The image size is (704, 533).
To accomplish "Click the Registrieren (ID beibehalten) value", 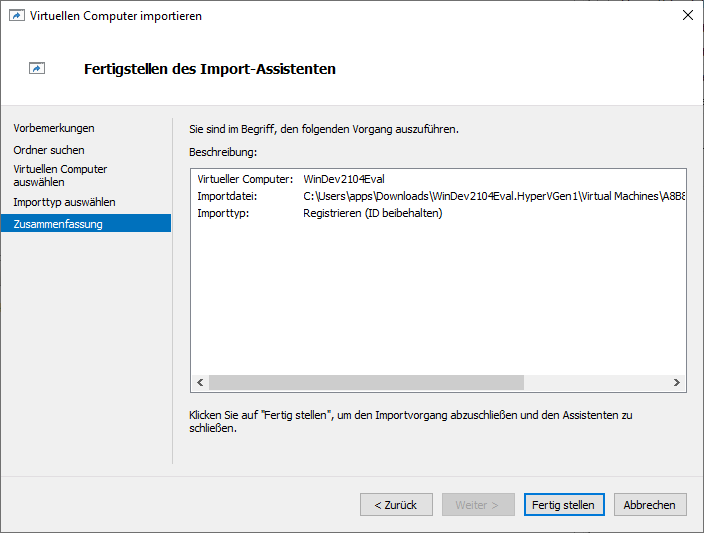I will point(372,213).
